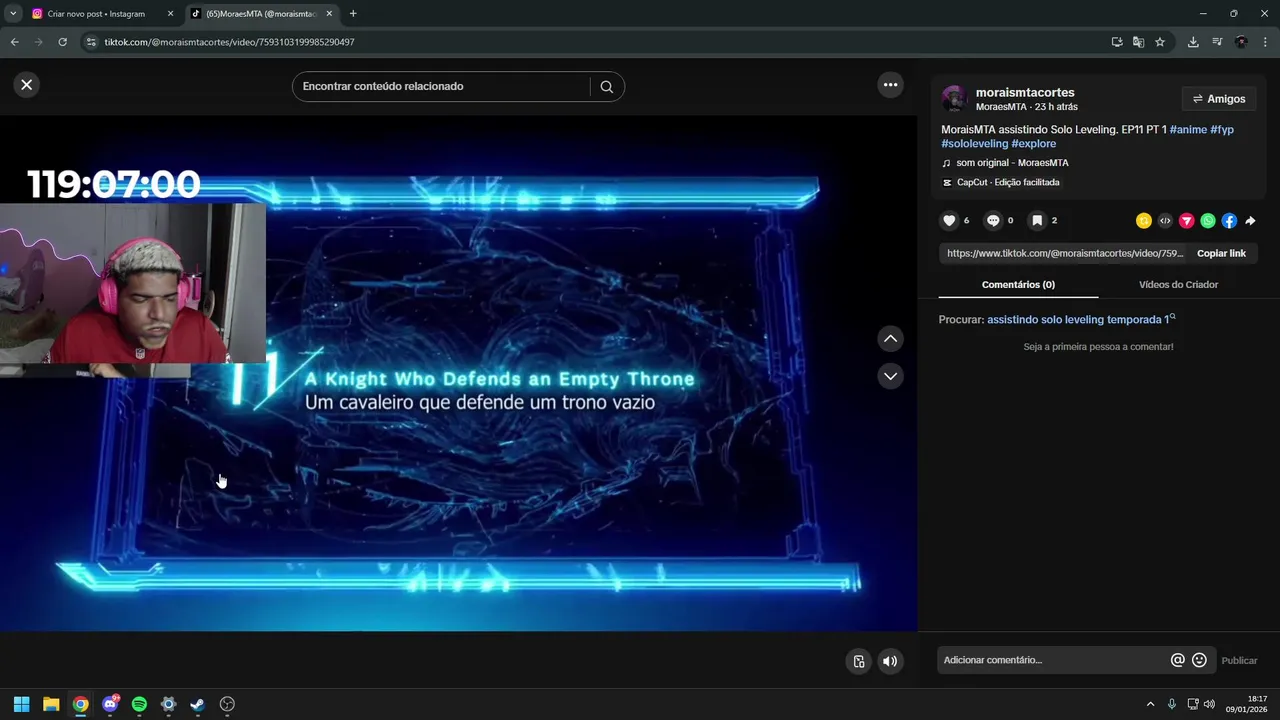Bookmark this page star icon

[x=1160, y=42]
